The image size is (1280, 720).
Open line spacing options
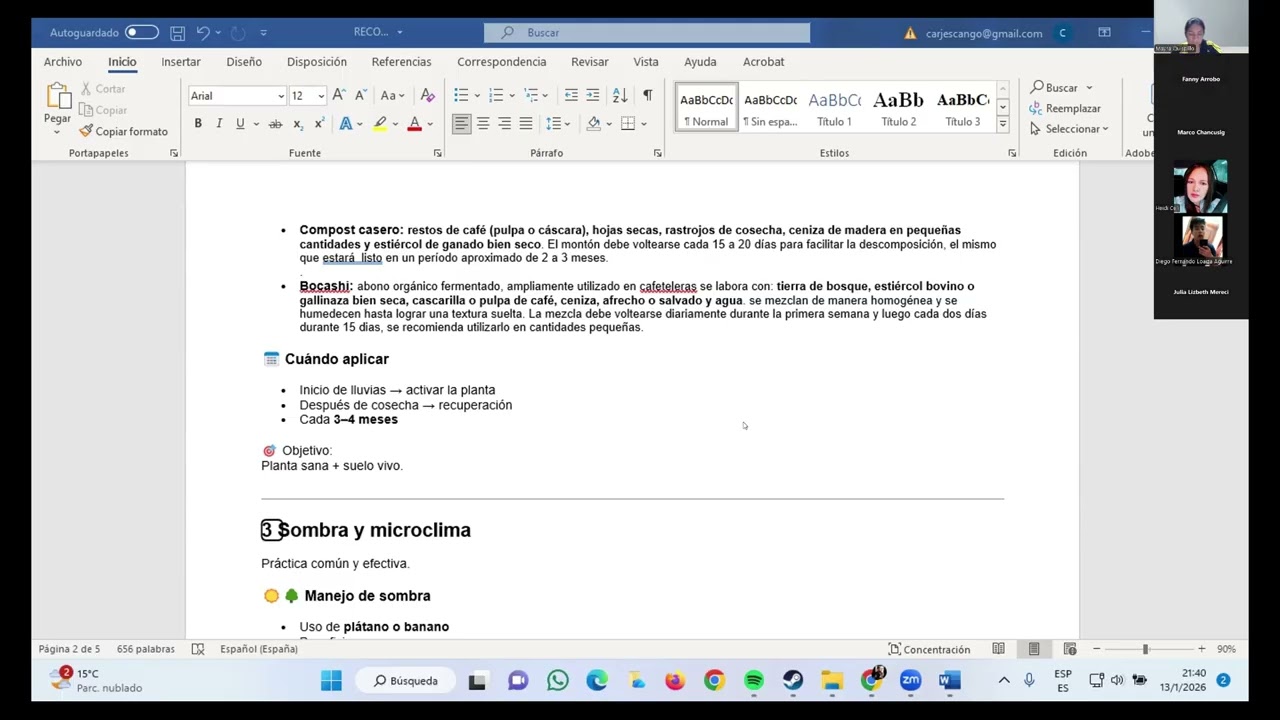pos(558,124)
